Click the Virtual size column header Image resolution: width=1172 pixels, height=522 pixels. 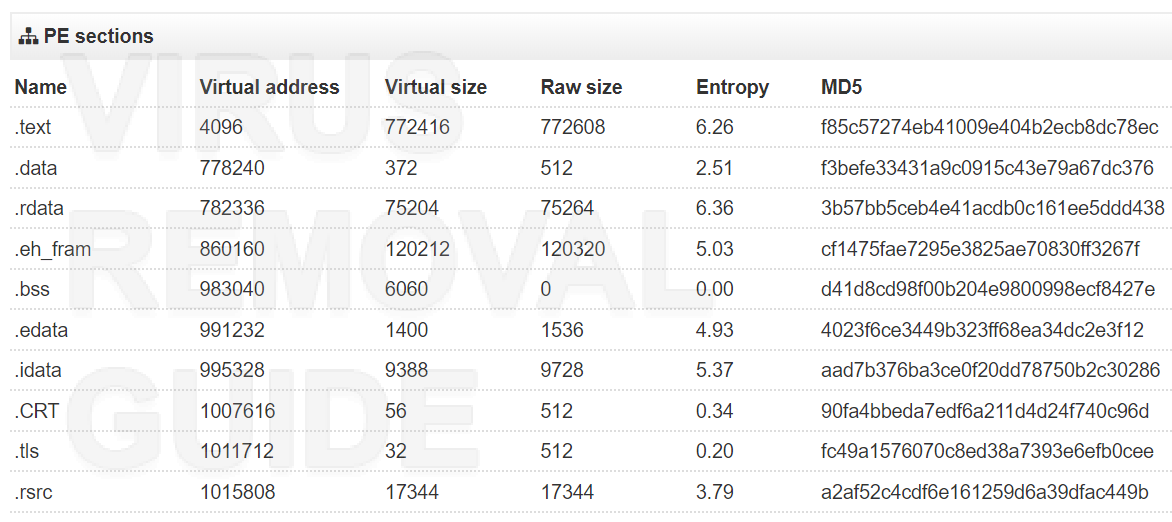[x=436, y=87]
